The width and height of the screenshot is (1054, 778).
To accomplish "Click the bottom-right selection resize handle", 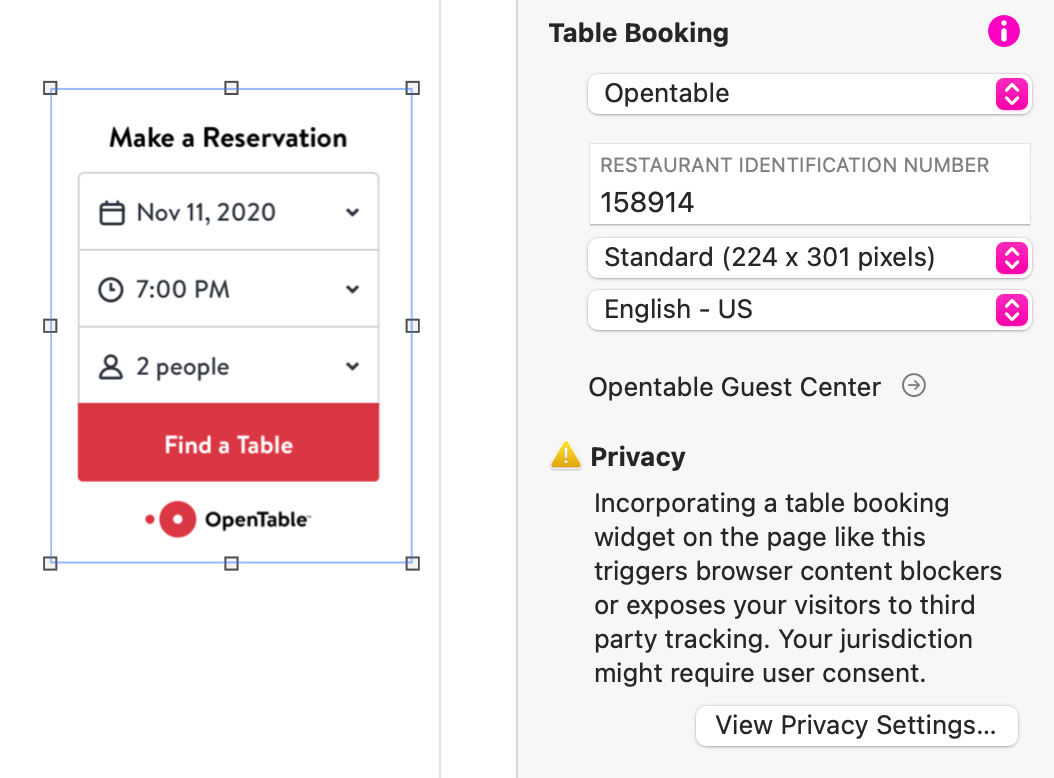I will tap(412, 564).
